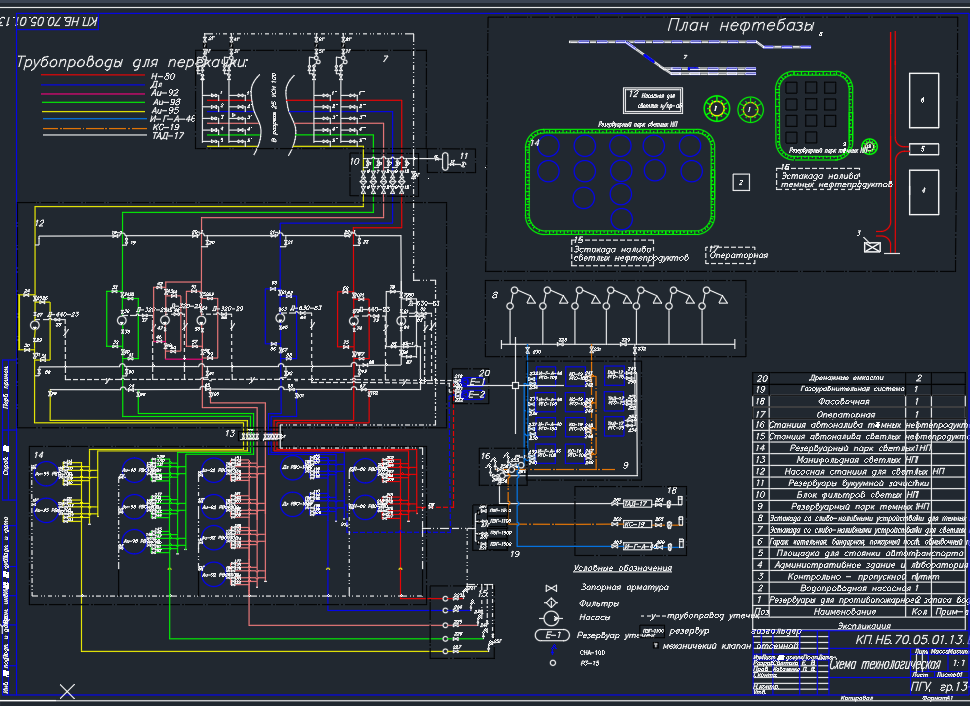The height and width of the screenshot is (706, 970).
Task: Select the "Насосы" legend label
Action: click(595, 618)
